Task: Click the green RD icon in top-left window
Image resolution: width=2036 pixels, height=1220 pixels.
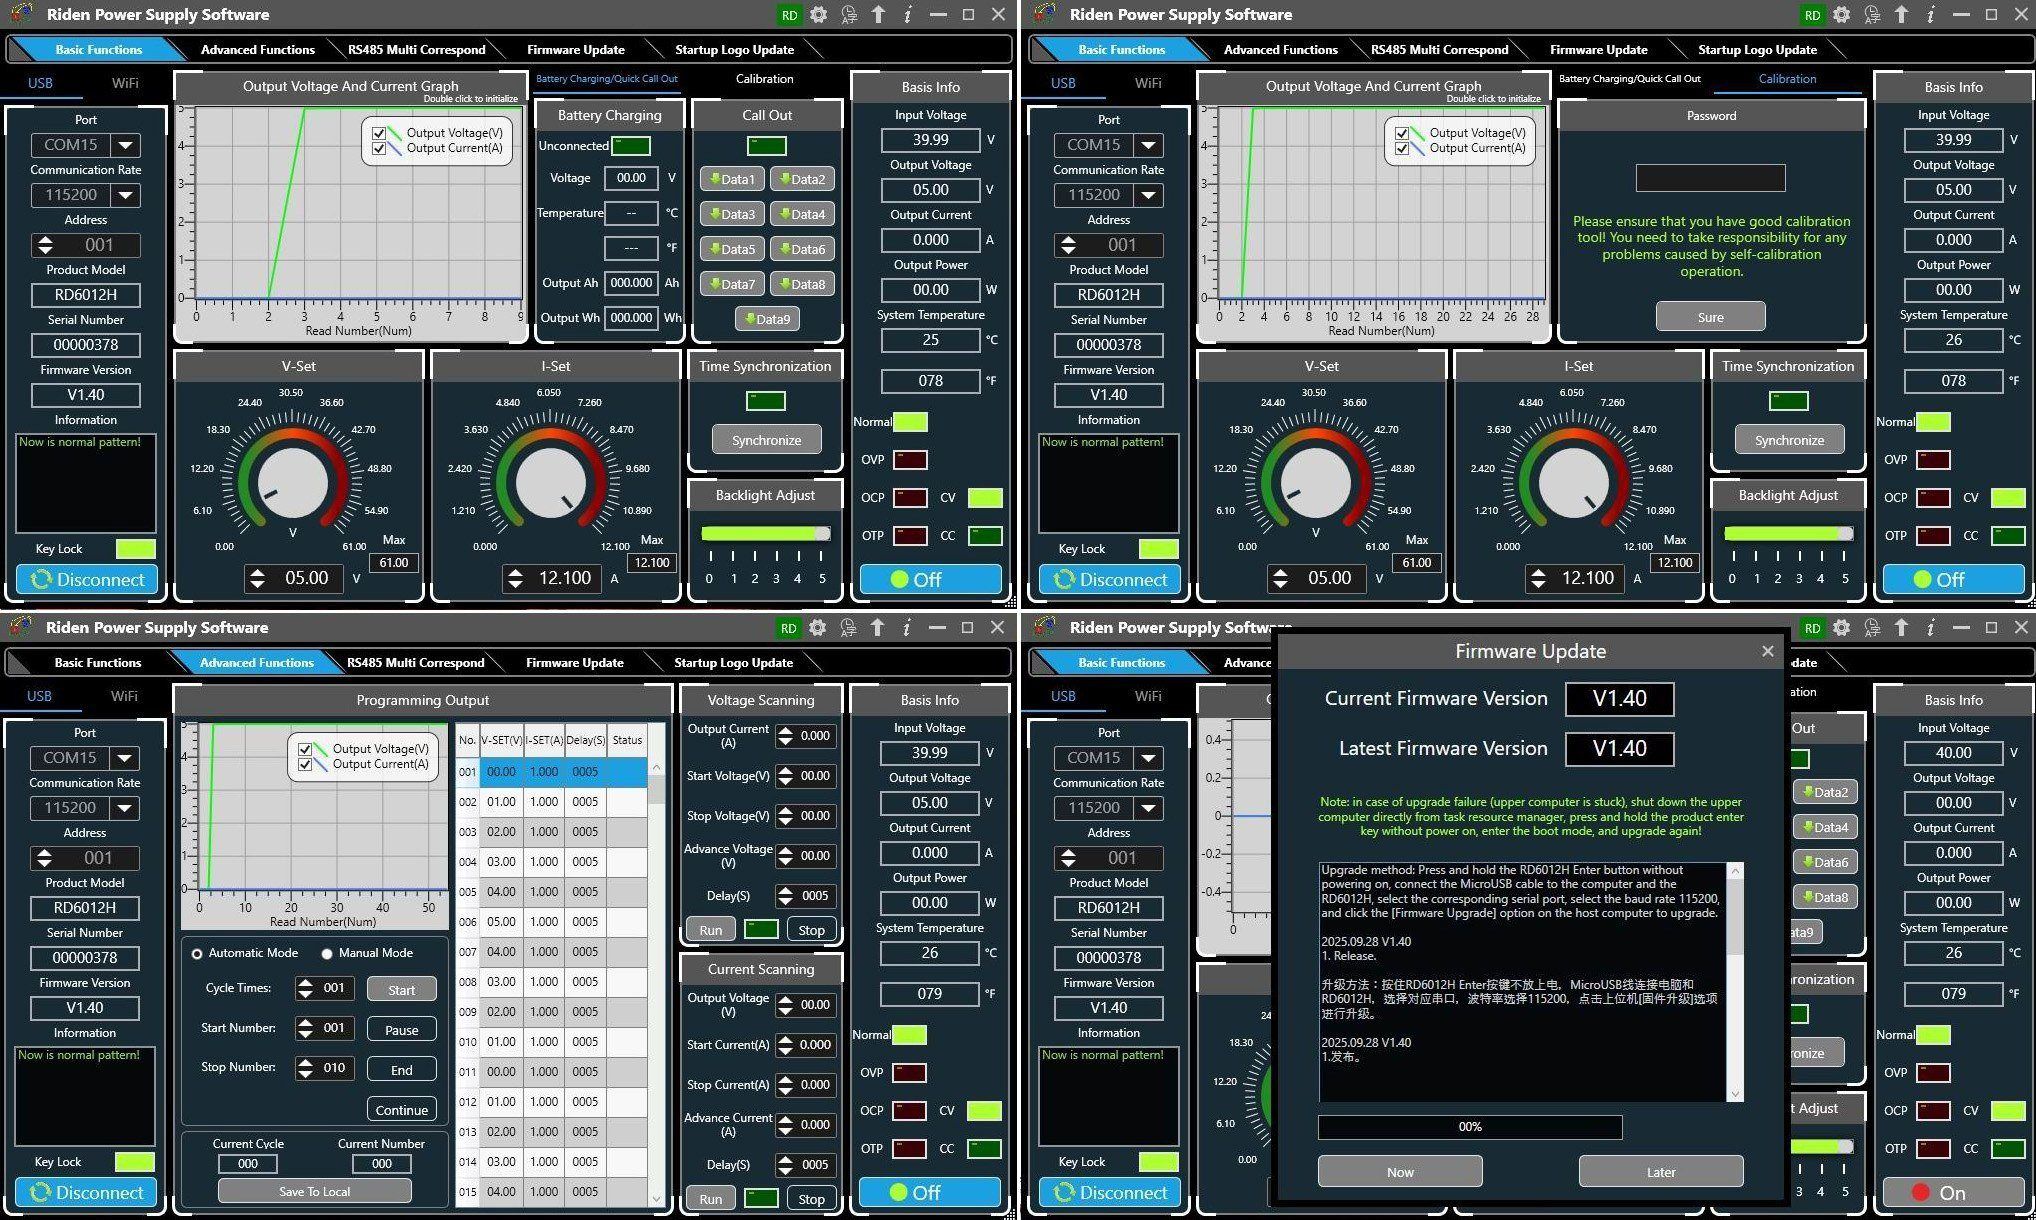Action: click(x=789, y=15)
